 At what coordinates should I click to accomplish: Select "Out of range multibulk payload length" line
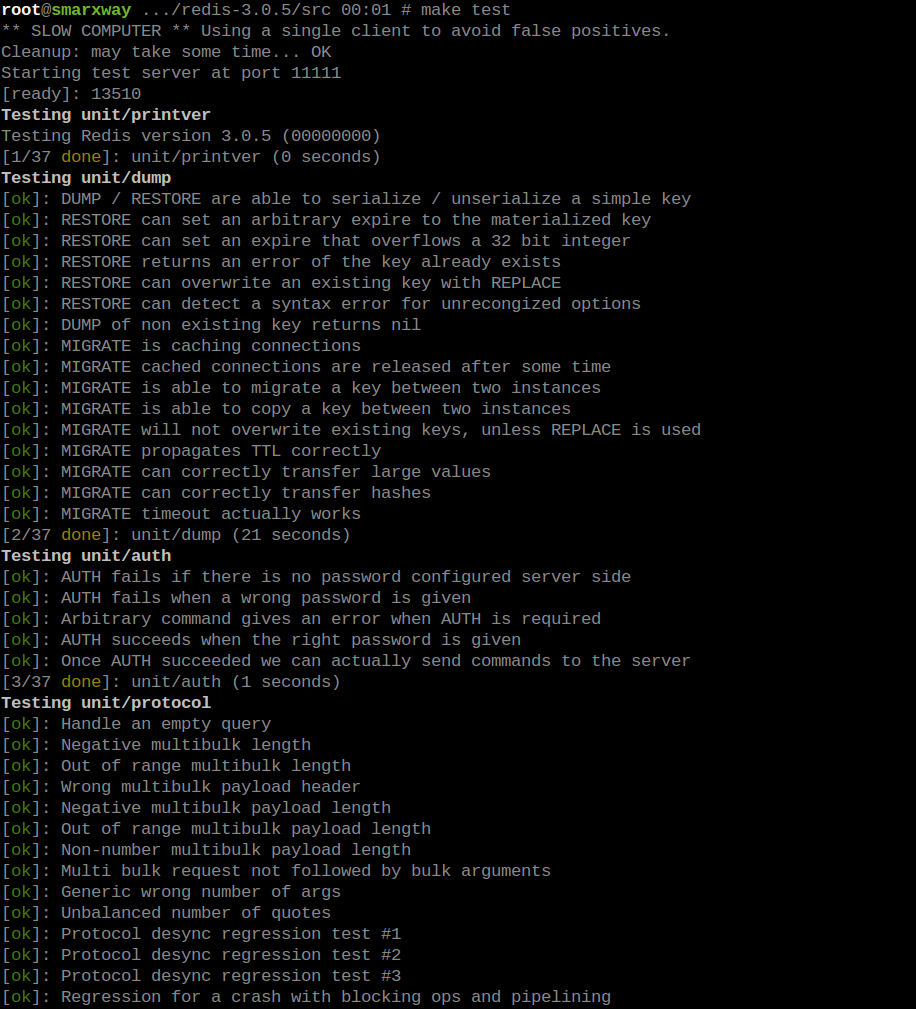216,829
